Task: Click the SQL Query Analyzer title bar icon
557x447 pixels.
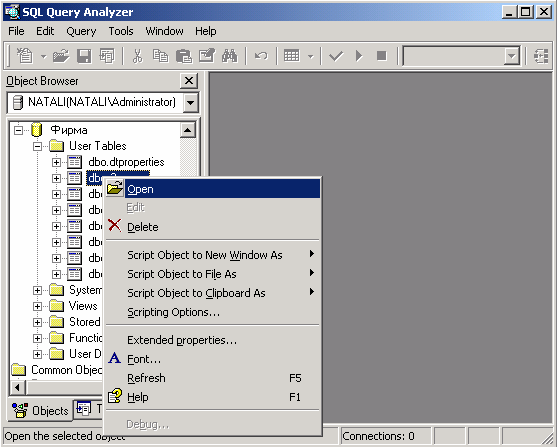Action: point(12,12)
